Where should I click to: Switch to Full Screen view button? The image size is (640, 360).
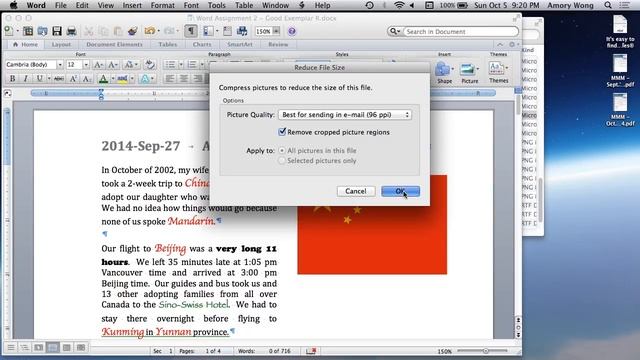81,347
